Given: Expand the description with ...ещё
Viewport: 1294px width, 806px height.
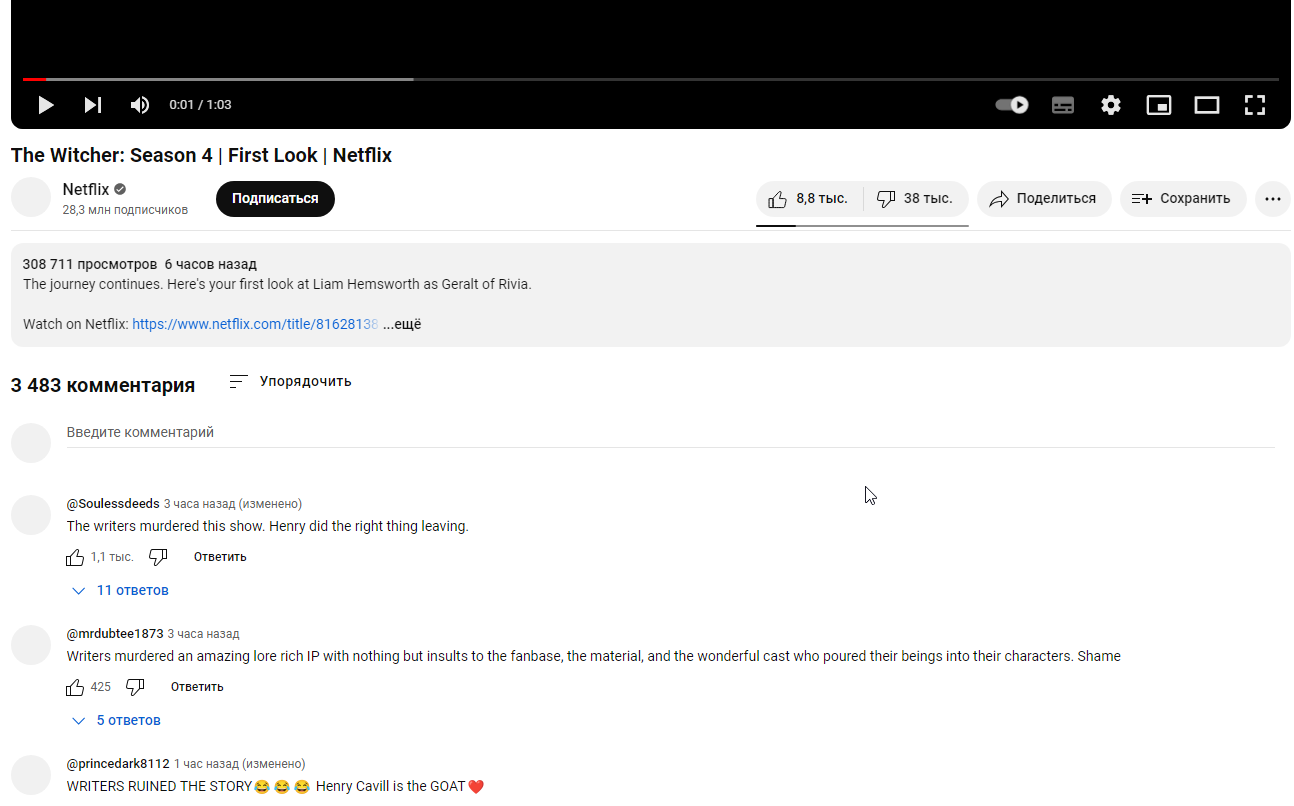Looking at the screenshot, I should click(402, 324).
